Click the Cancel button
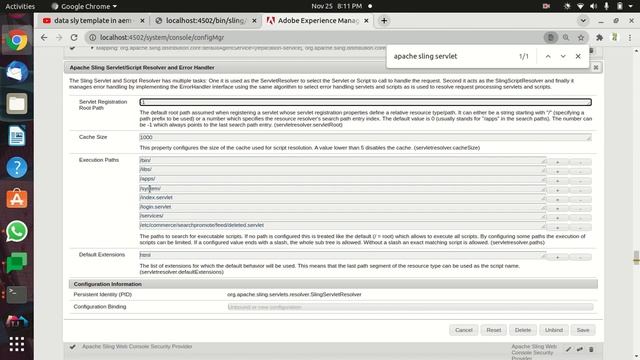 coord(464,330)
